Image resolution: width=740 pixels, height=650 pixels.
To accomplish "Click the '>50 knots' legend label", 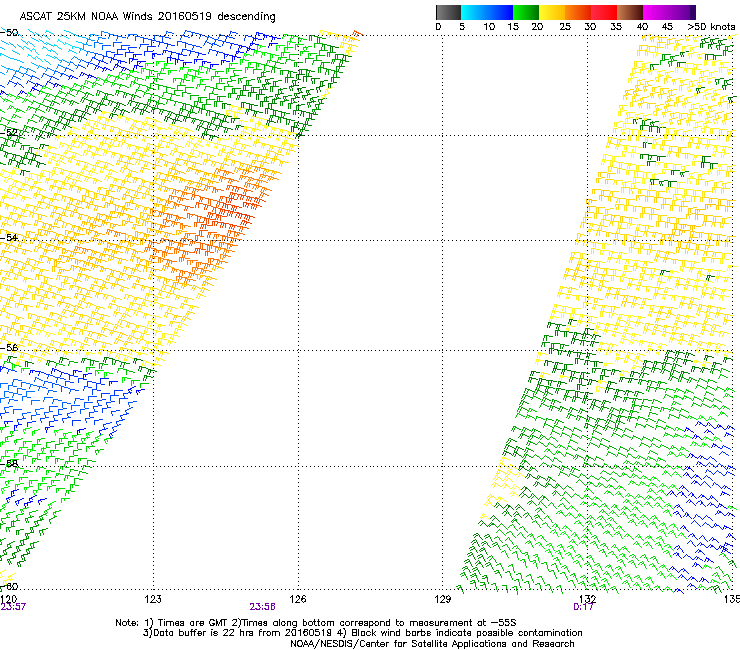I will 711,27.
